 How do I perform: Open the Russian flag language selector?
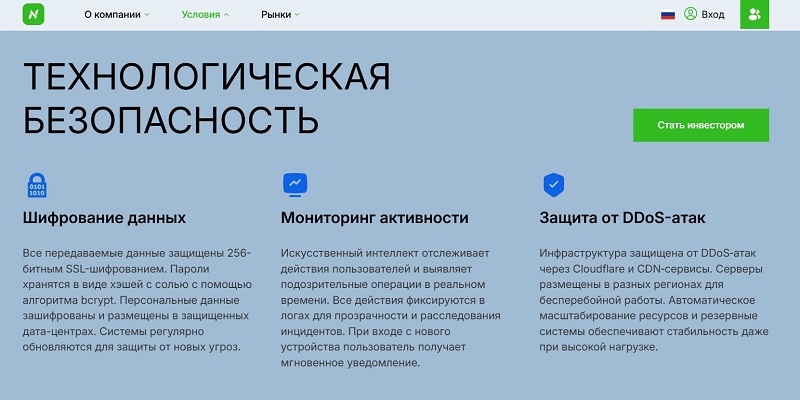tap(667, 15)
